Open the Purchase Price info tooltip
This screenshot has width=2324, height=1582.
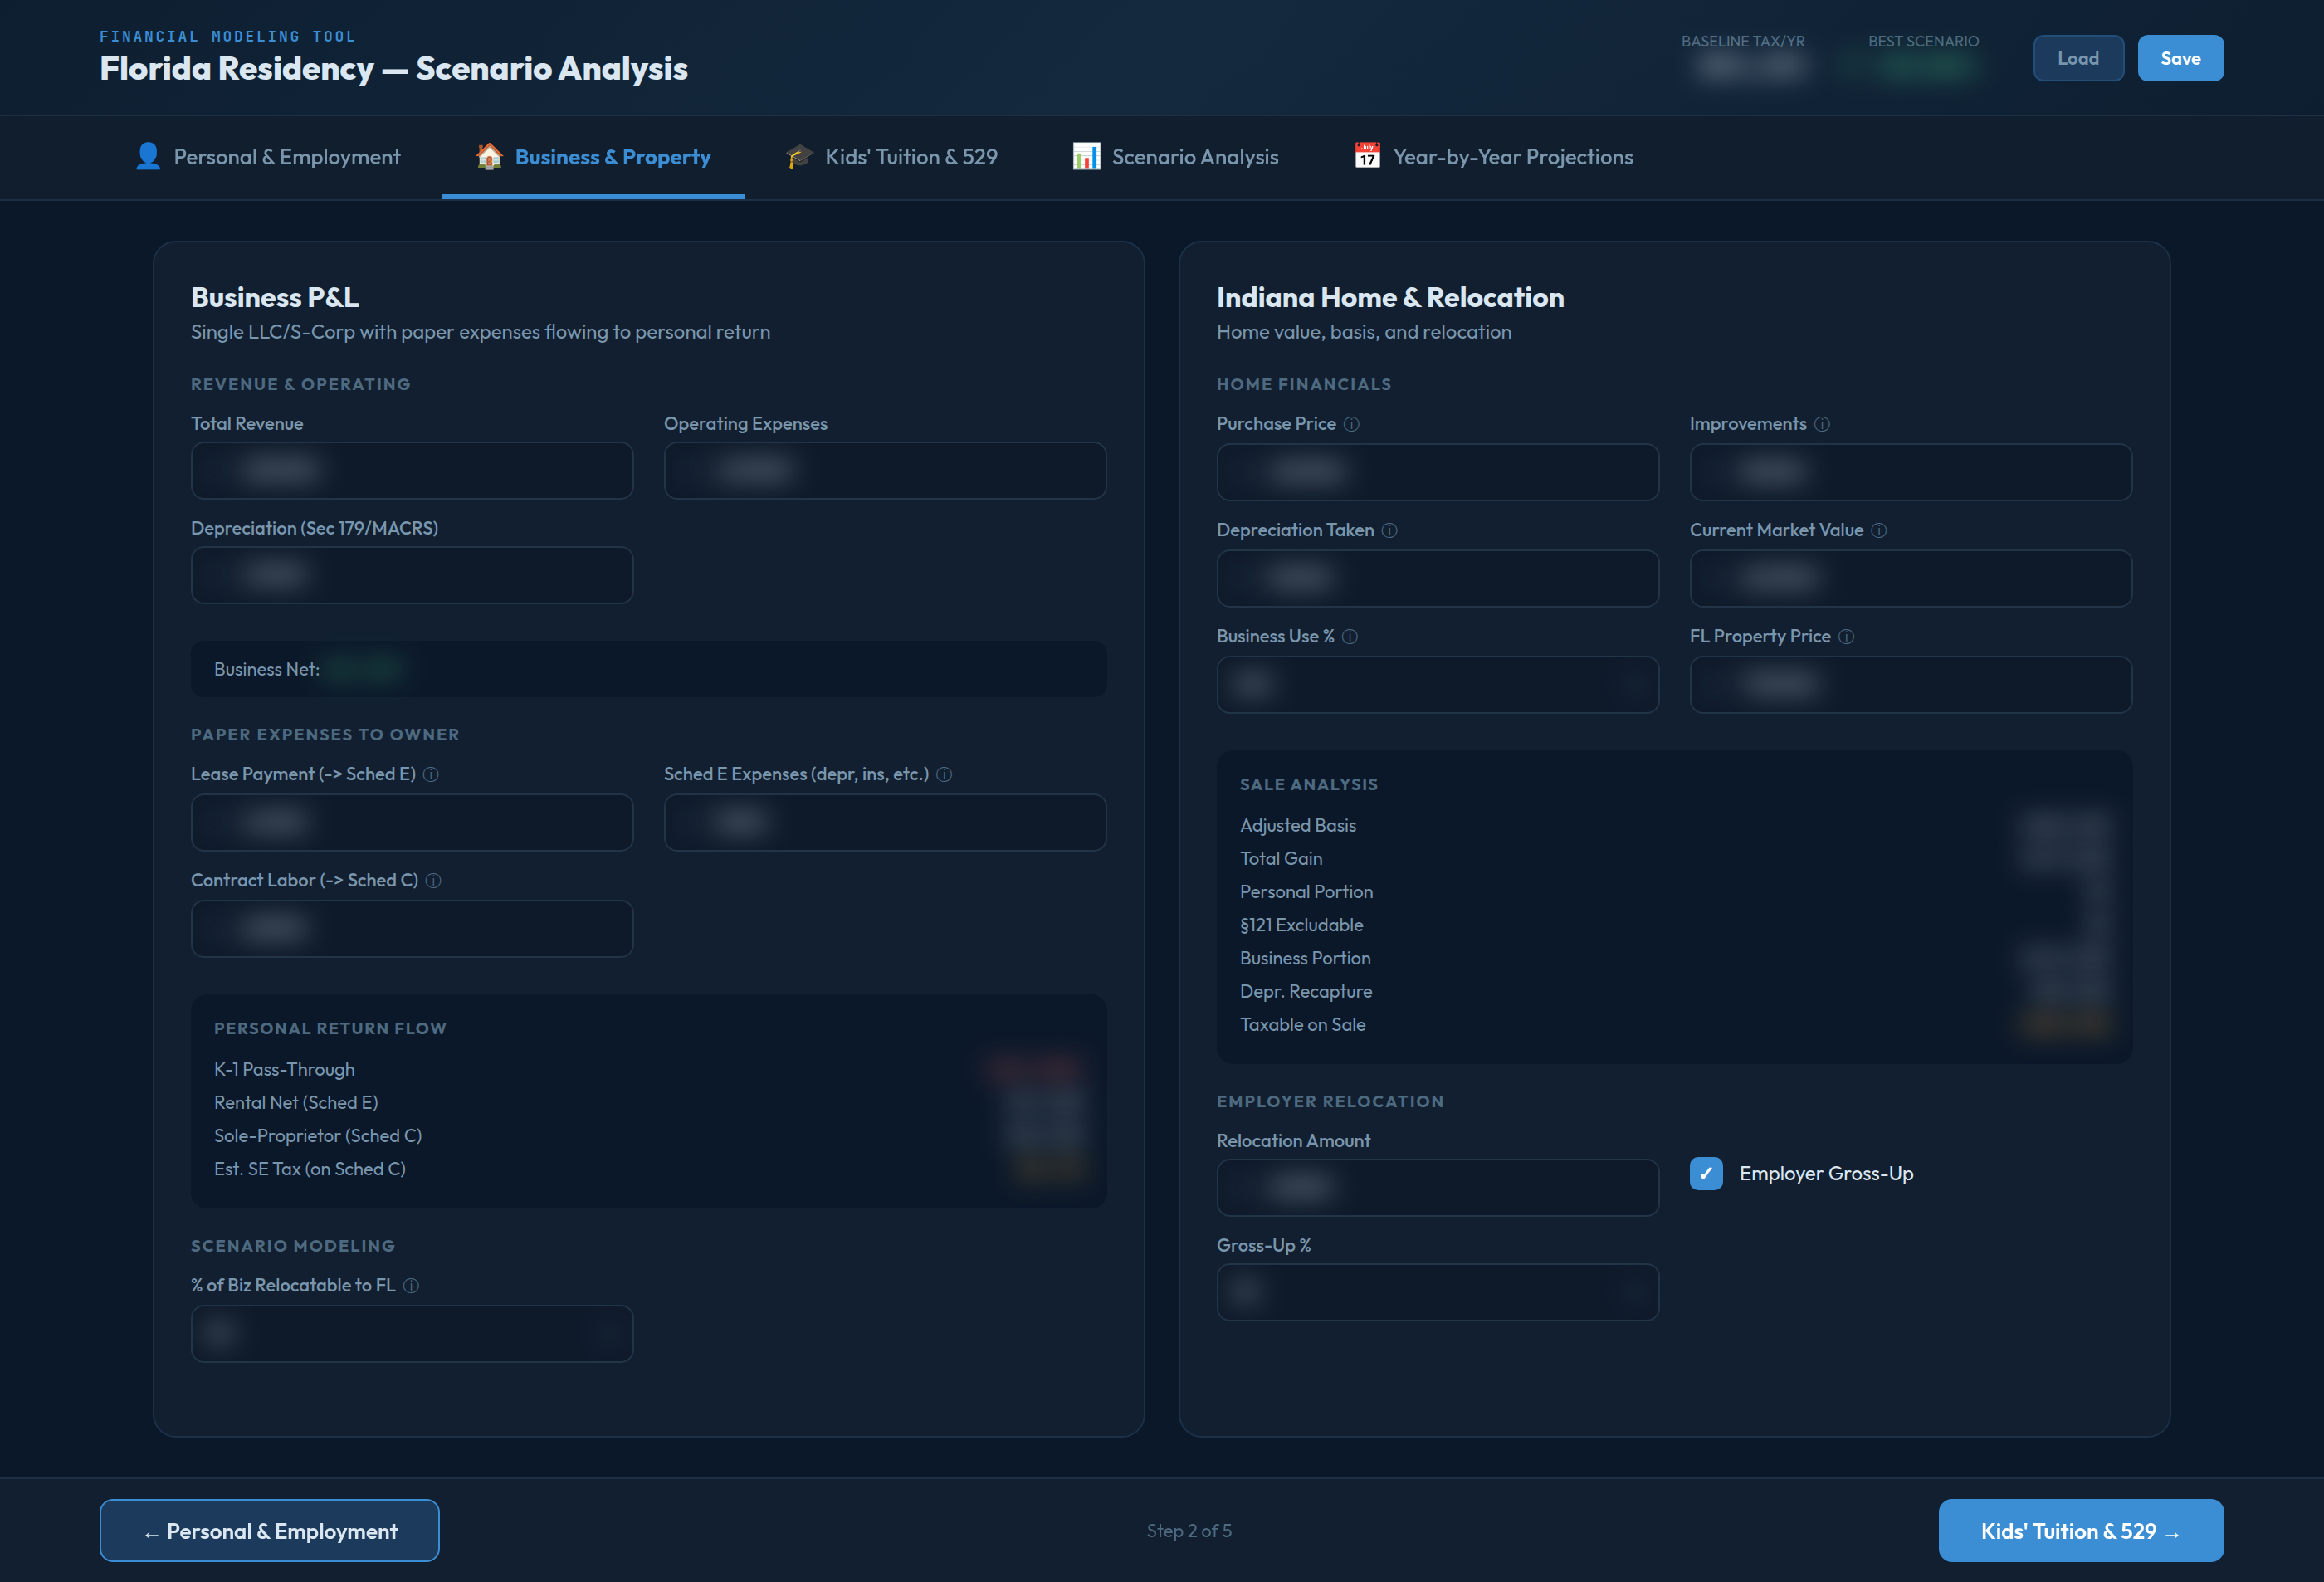(x=1352, y=424)
